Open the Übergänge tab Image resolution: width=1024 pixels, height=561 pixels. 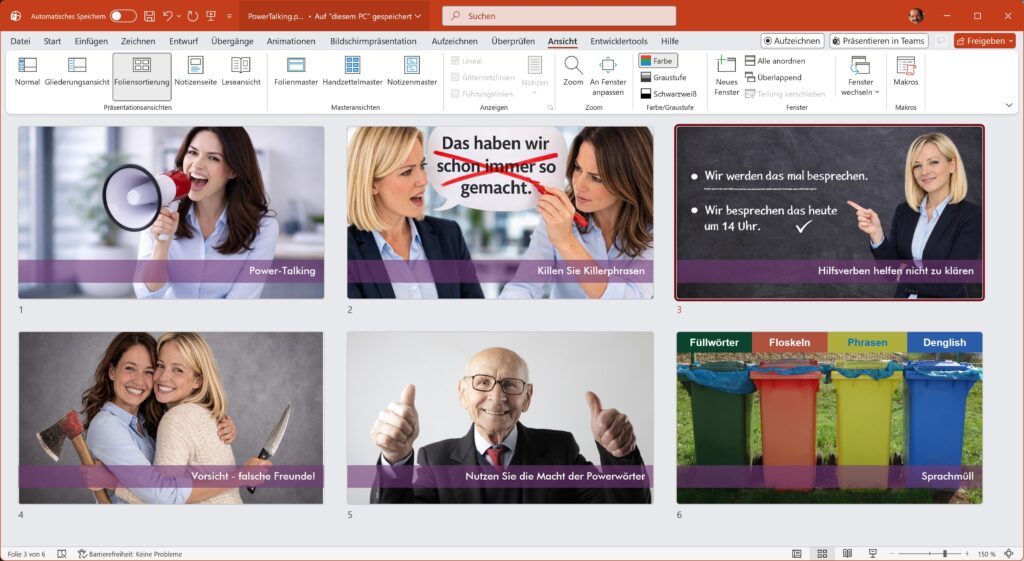[x=232, y=41]
